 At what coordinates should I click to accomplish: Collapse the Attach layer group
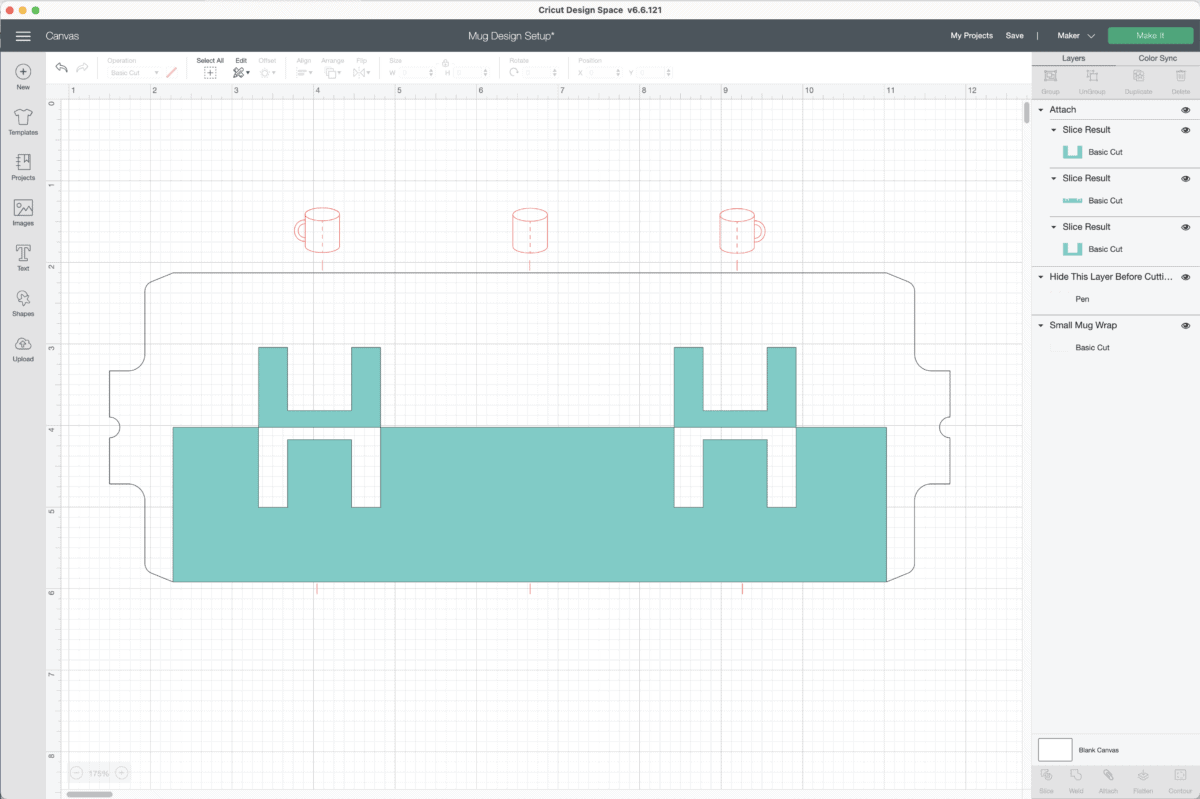pos(1041,110)
